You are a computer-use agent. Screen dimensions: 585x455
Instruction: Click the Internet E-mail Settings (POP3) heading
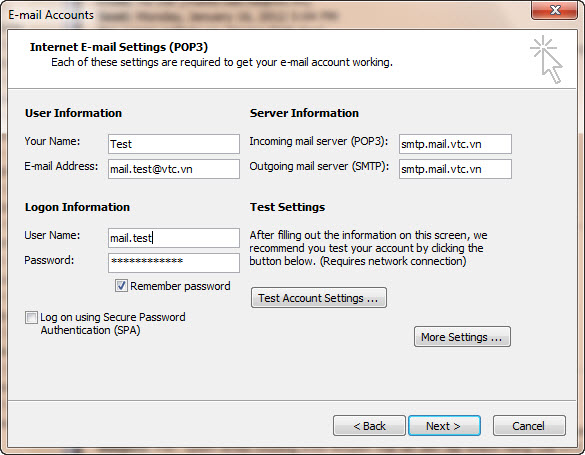coord(119,47)
